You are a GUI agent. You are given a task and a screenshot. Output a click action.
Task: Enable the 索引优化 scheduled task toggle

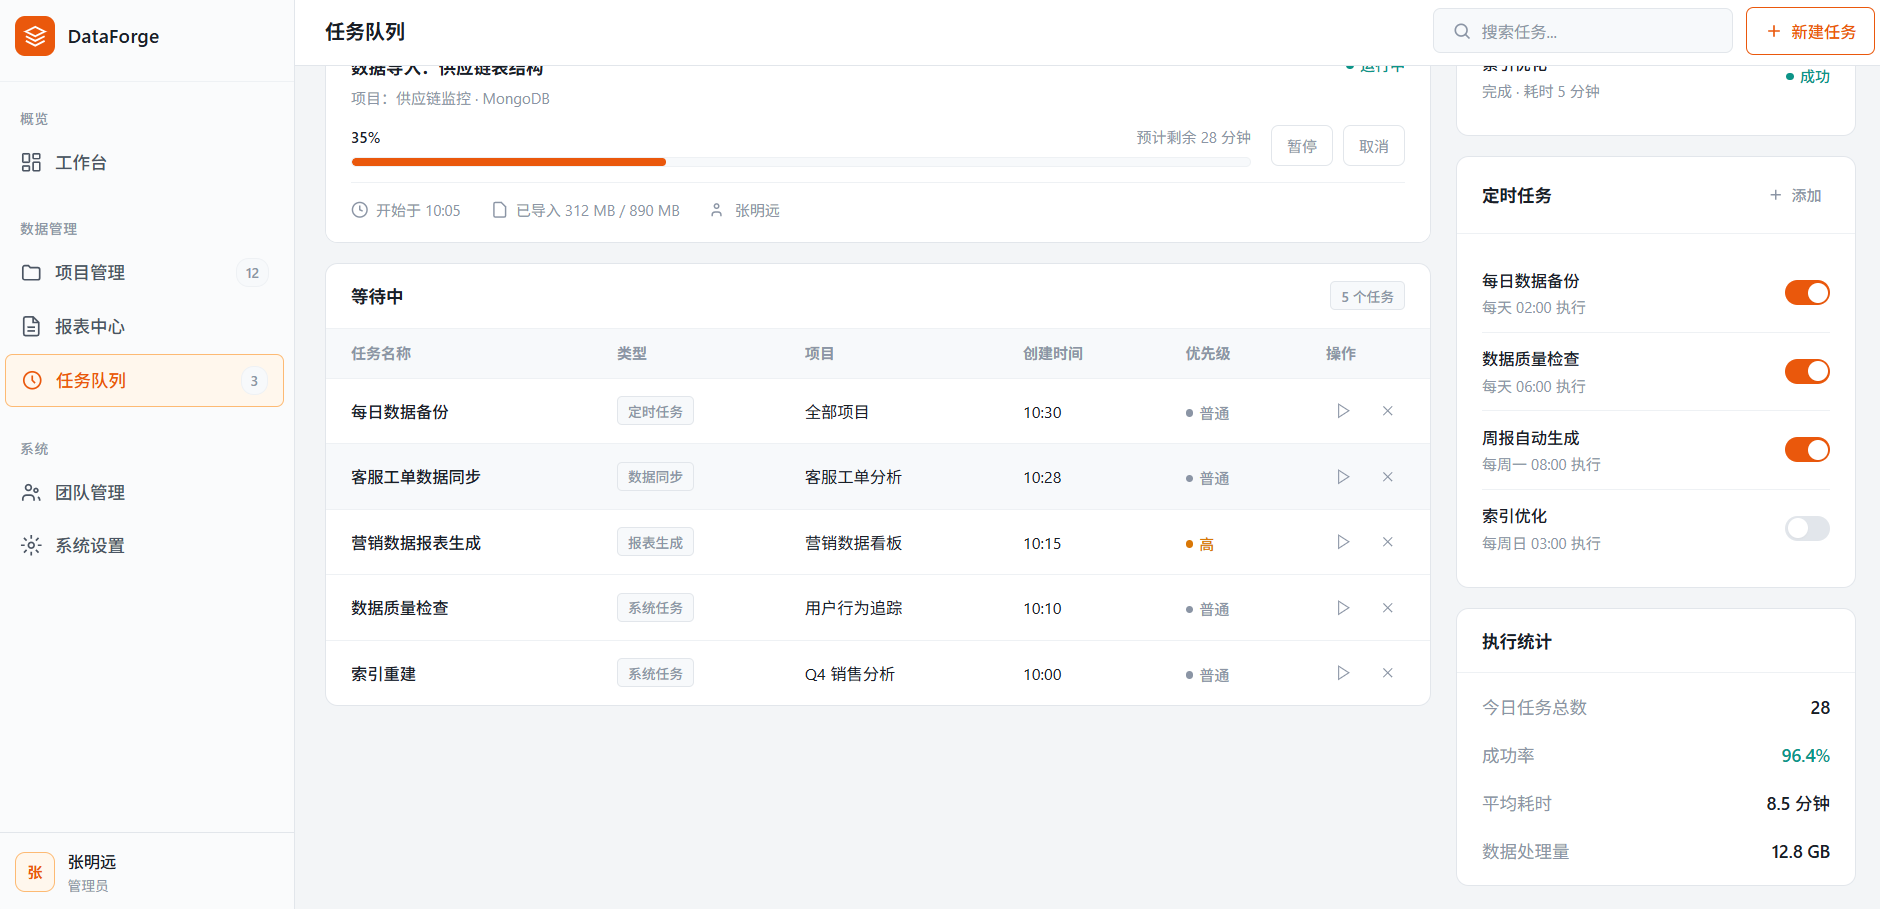(1807, 528)
